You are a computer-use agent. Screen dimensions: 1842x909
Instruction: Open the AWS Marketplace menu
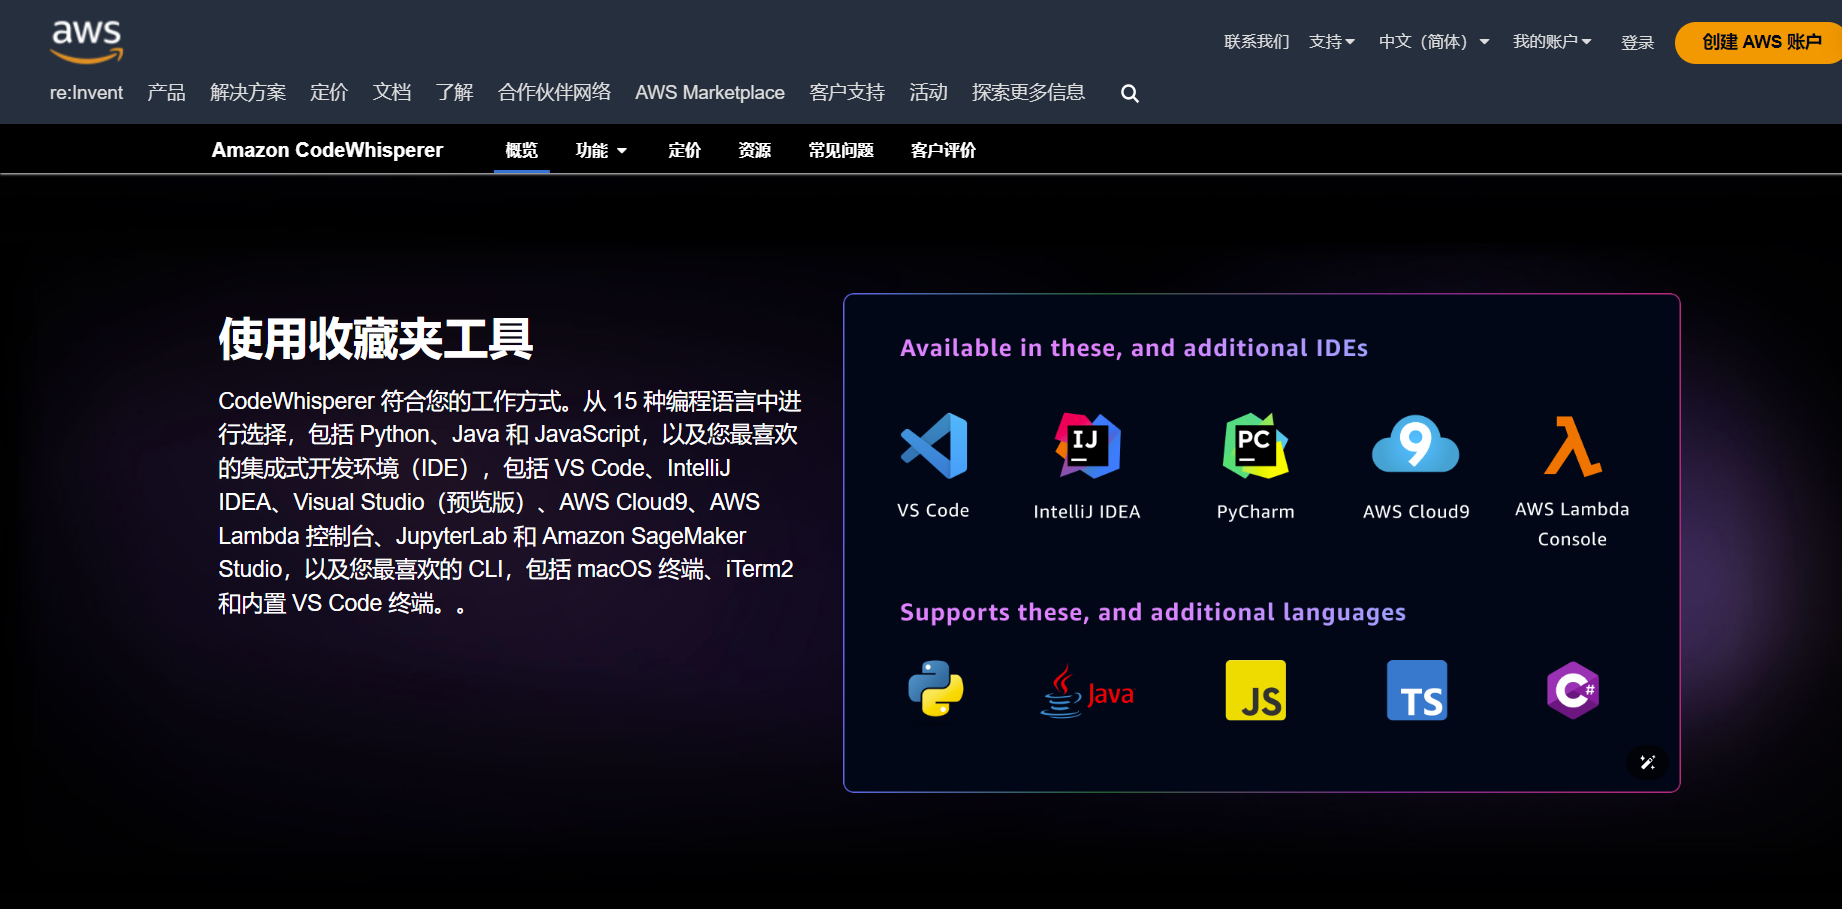[710, 93]
